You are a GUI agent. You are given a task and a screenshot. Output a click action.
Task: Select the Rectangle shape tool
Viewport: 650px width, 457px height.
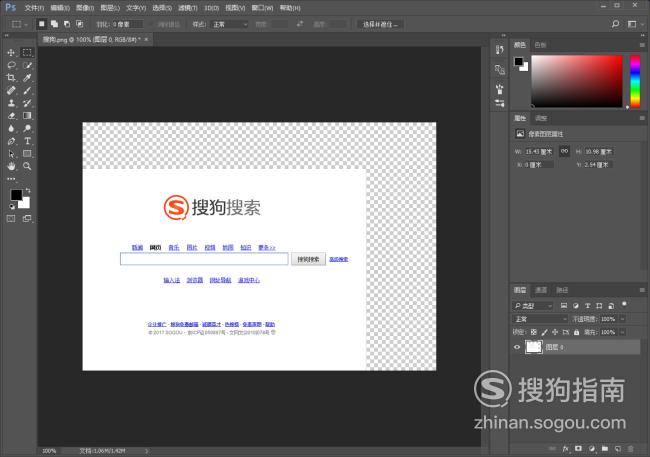[27, 154]
